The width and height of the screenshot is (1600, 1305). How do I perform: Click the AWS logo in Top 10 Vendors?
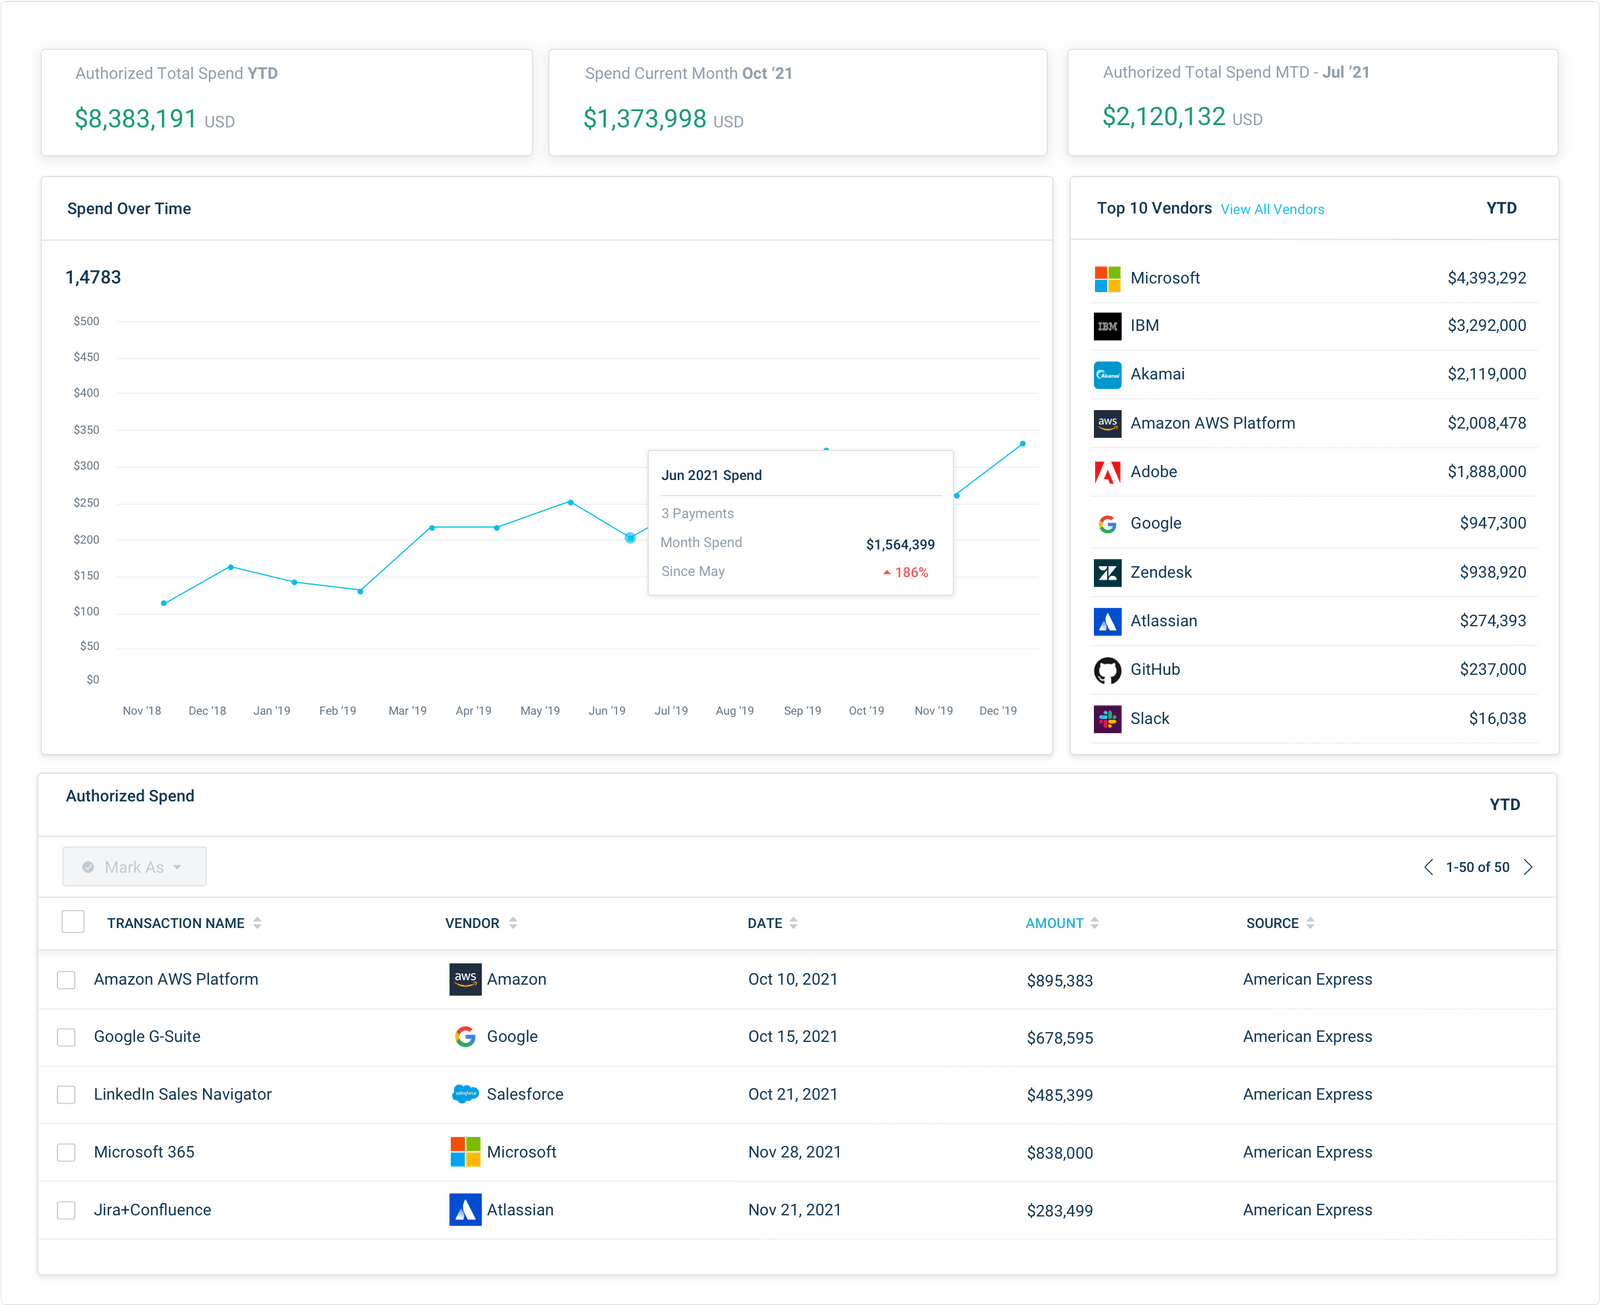point(1107,424)
